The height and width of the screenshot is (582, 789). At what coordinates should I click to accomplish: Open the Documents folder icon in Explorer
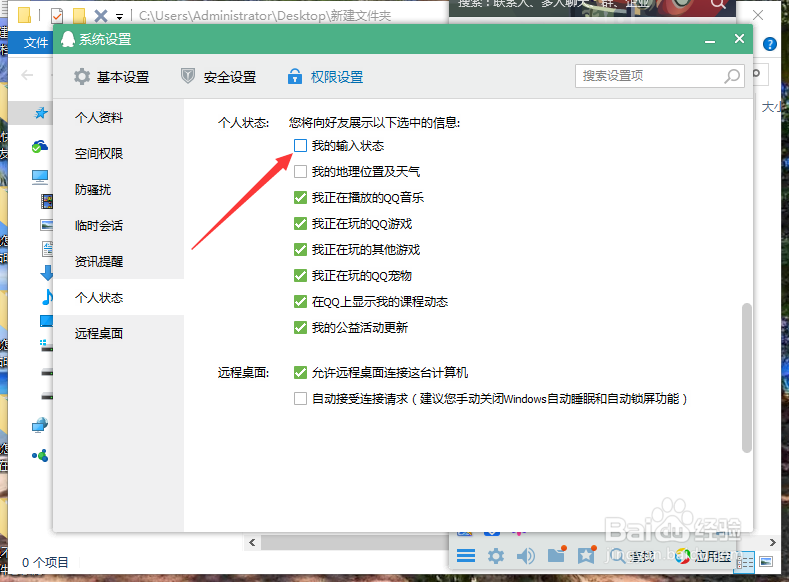(47, 248)
